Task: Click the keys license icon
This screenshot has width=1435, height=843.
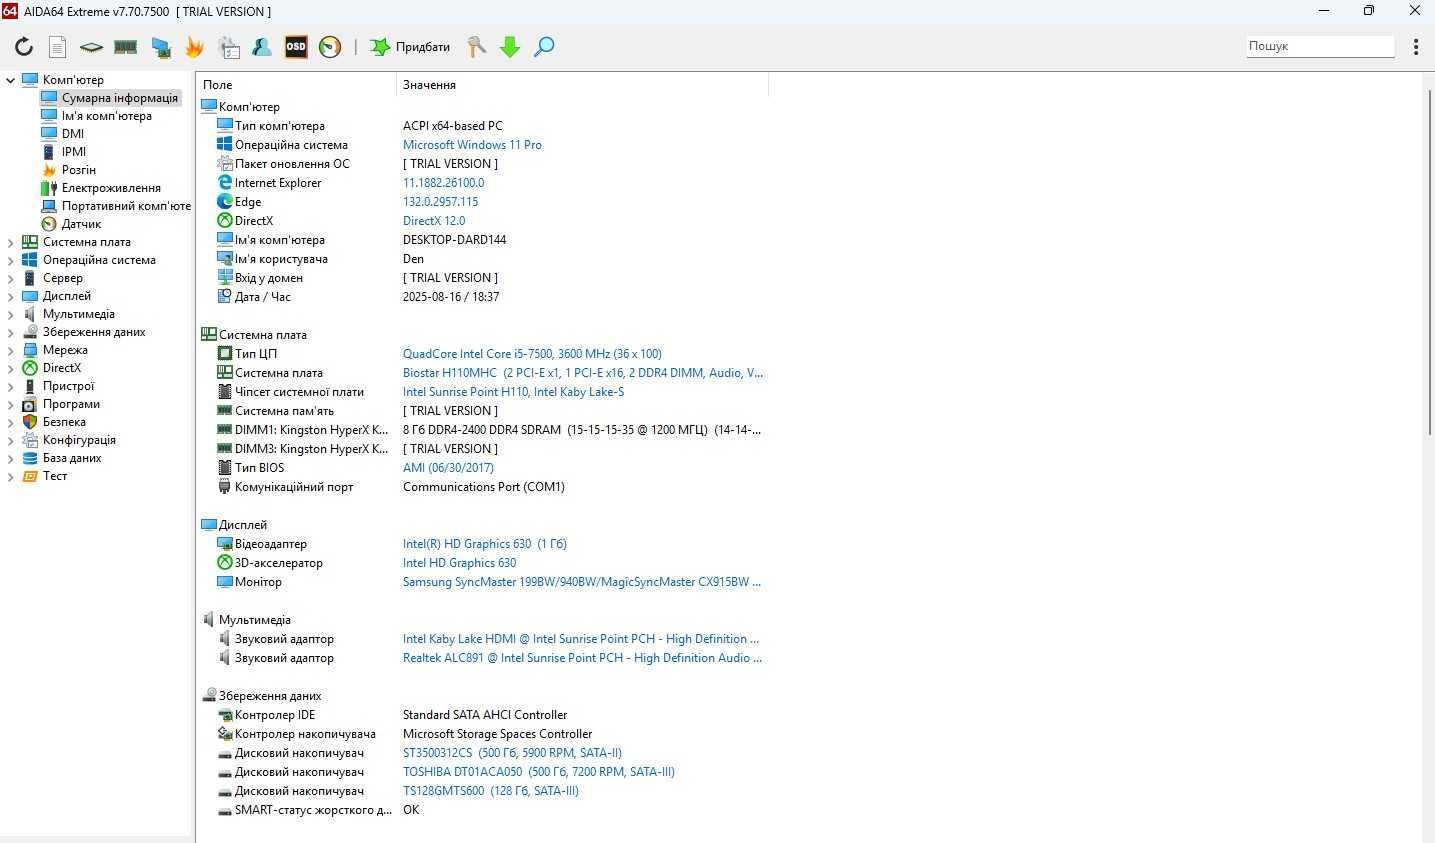Action: click(477, 47)
